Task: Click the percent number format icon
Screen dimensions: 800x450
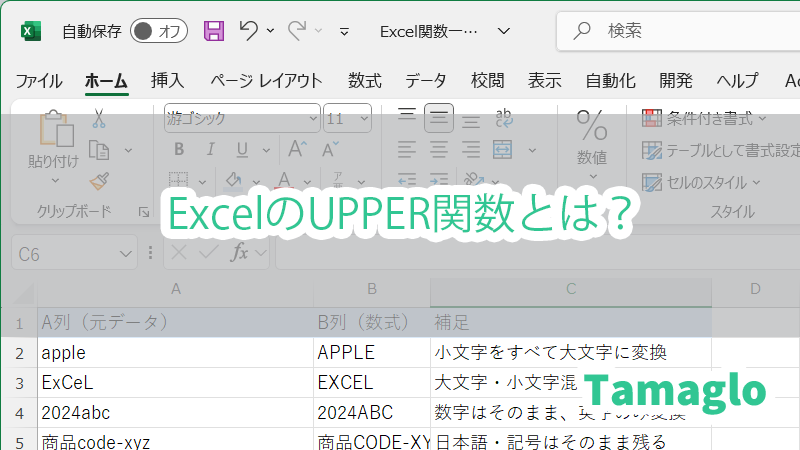Action: point(592,127)
